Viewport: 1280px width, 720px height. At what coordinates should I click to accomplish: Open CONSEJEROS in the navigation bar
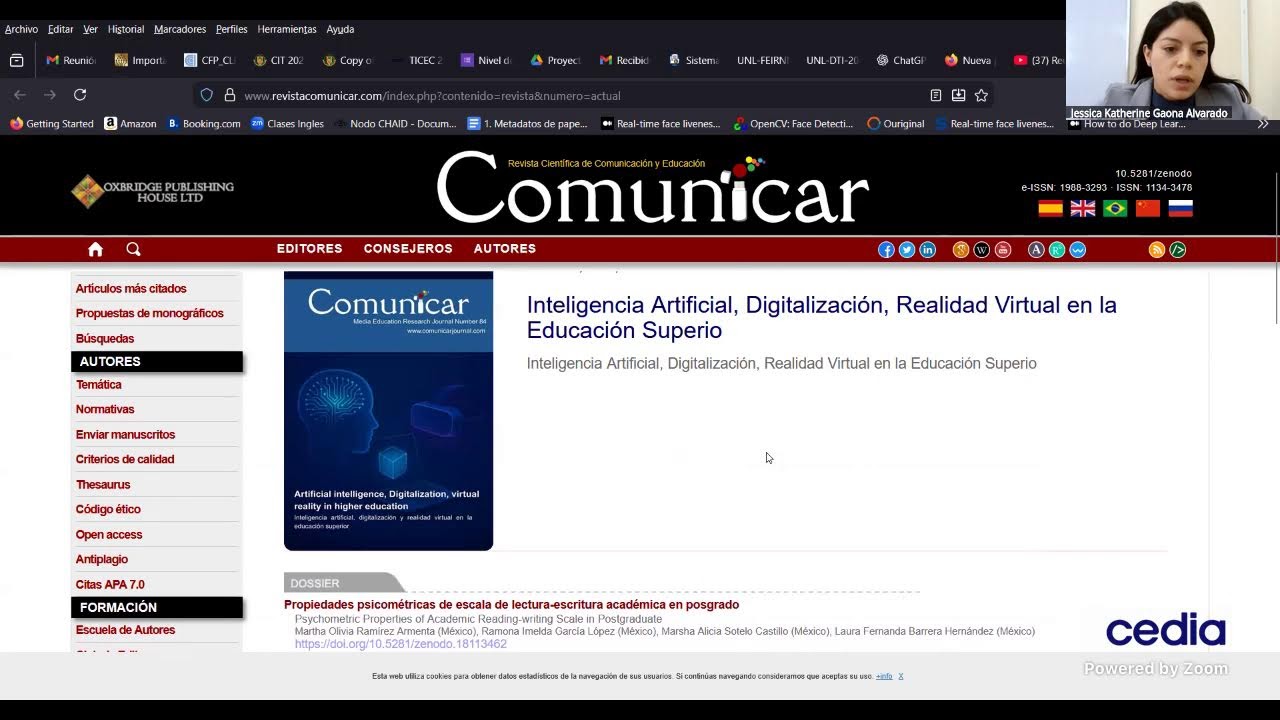coord(408,249)
